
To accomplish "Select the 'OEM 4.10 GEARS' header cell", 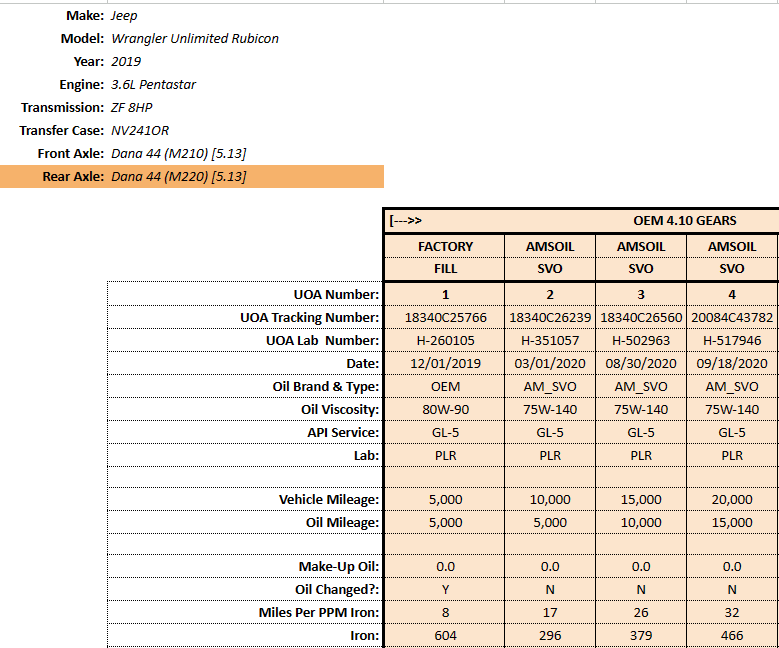I will point(685,221).
